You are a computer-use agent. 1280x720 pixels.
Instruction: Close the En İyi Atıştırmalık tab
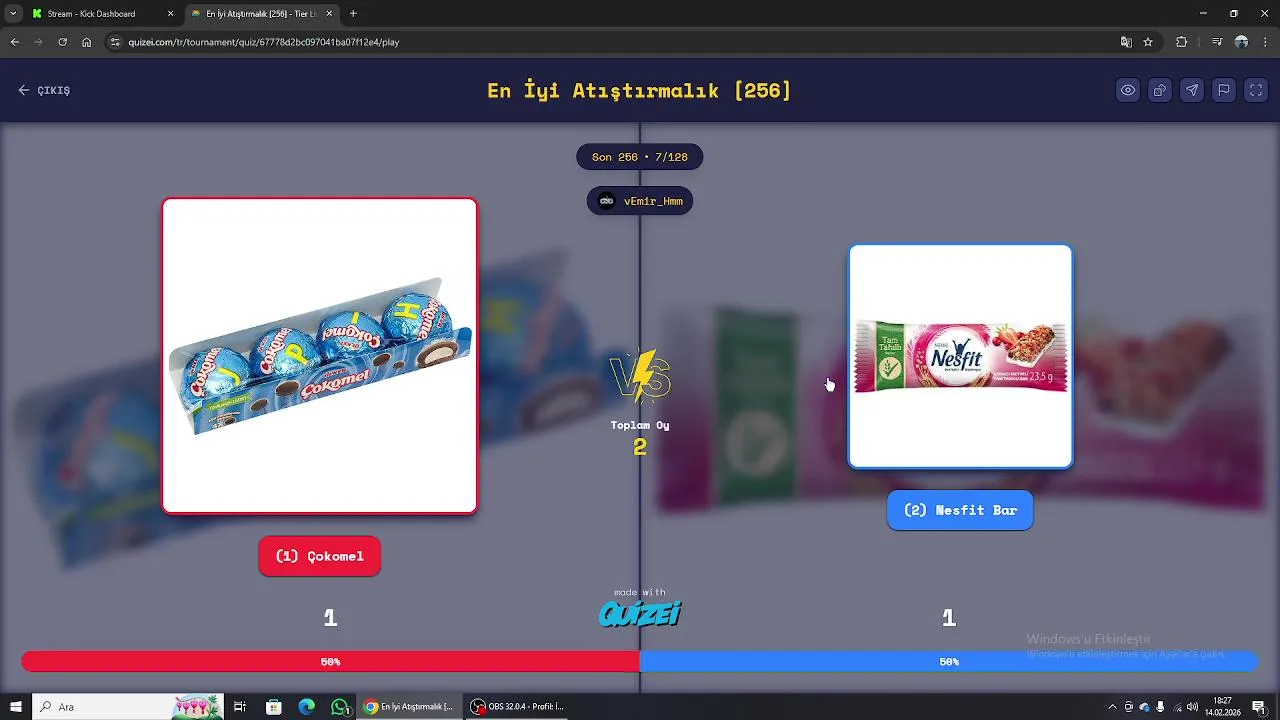point(330,14)
